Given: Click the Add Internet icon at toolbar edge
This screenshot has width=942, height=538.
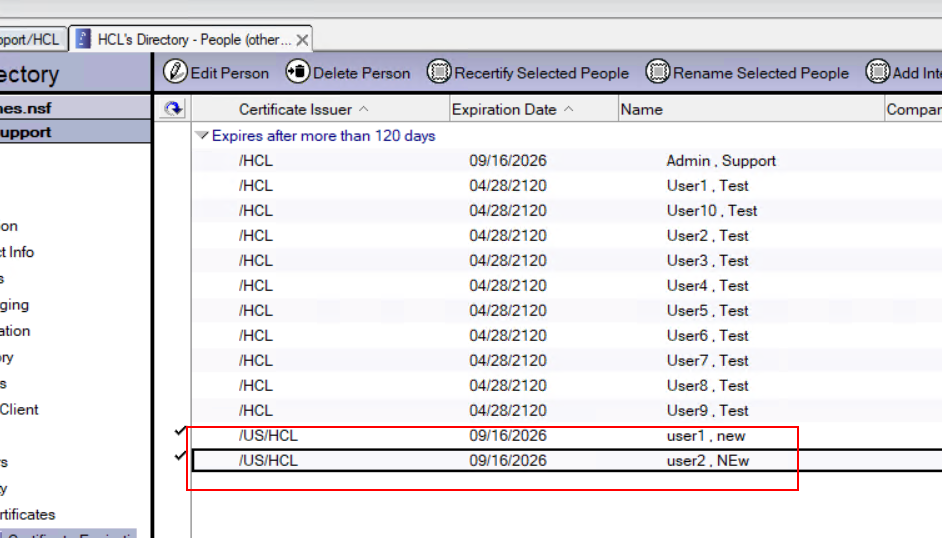Looking at the screenshot, I should tap(877, 71).
